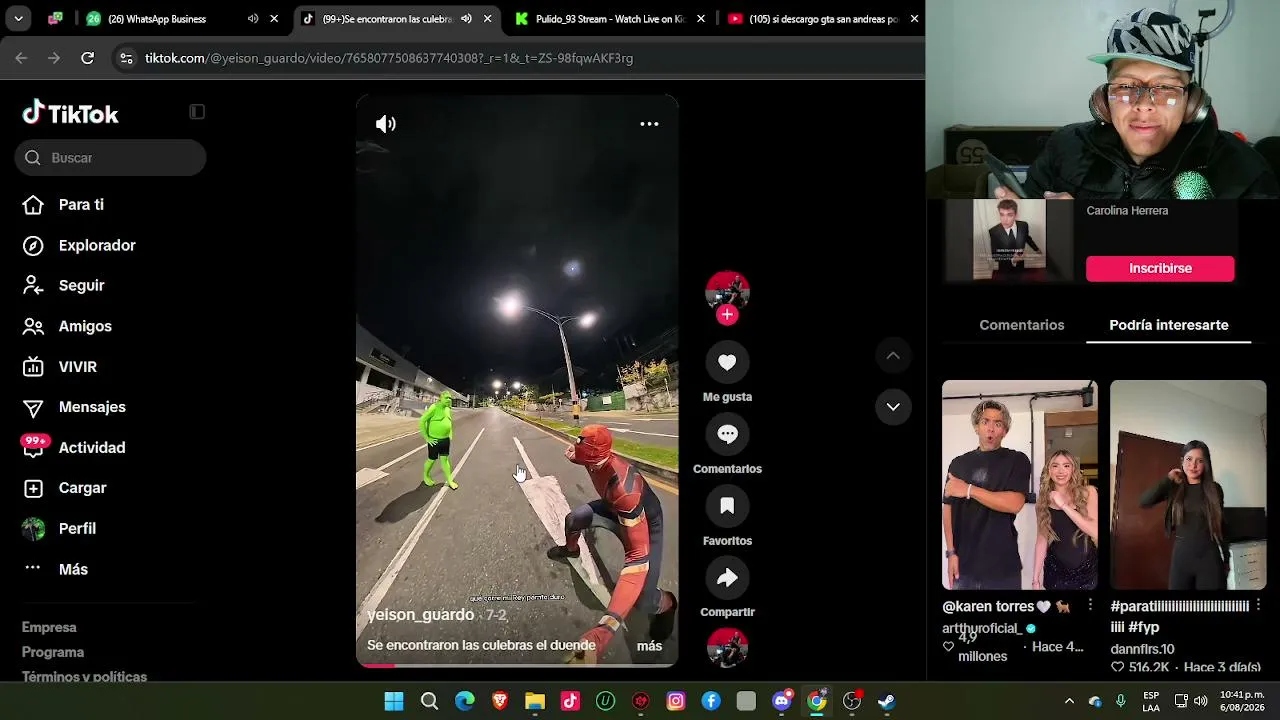
Task: Mute the WhatsApp Business tab audio
Action: coord(253,19)
